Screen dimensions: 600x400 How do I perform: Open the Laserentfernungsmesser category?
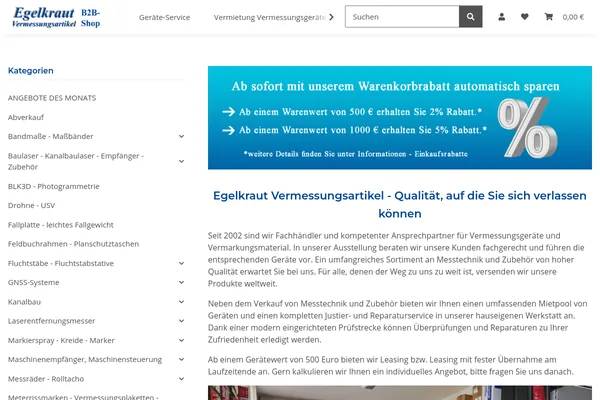[x=52, y=321]
